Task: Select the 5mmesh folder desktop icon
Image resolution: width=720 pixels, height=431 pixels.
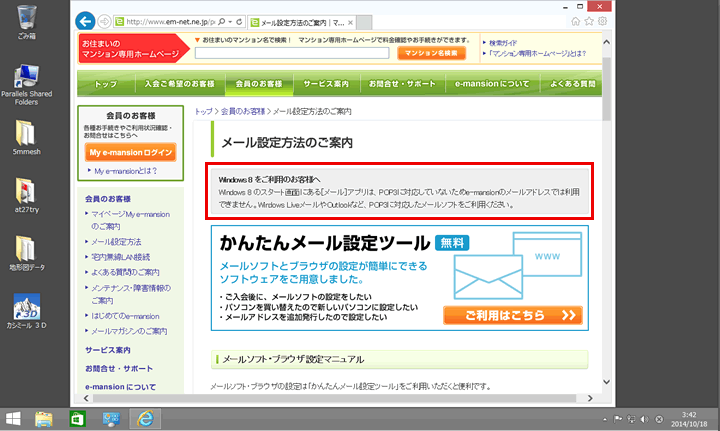Action: pos(26,137)
